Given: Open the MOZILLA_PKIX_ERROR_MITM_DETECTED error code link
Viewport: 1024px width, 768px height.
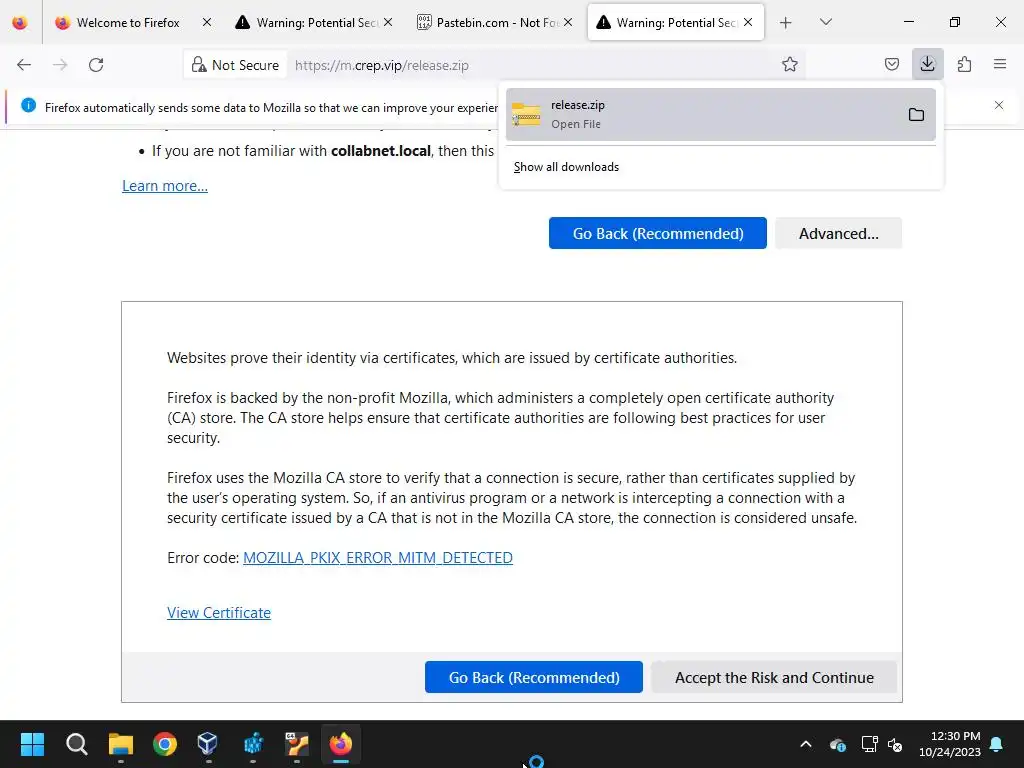Looking at the screenshot, I should (377, 558).
